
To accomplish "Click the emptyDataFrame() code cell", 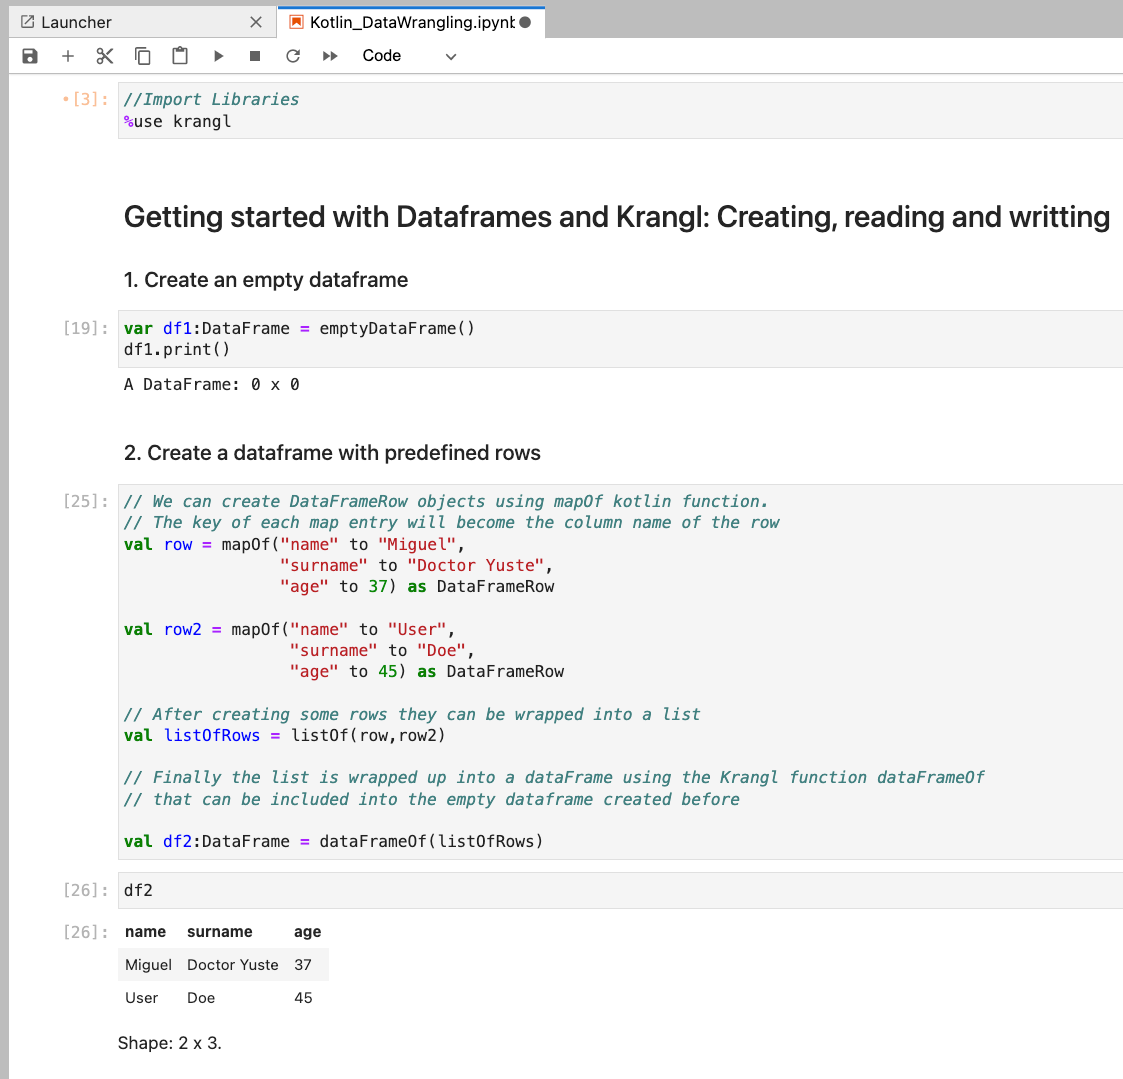I will tap(620, 339).
